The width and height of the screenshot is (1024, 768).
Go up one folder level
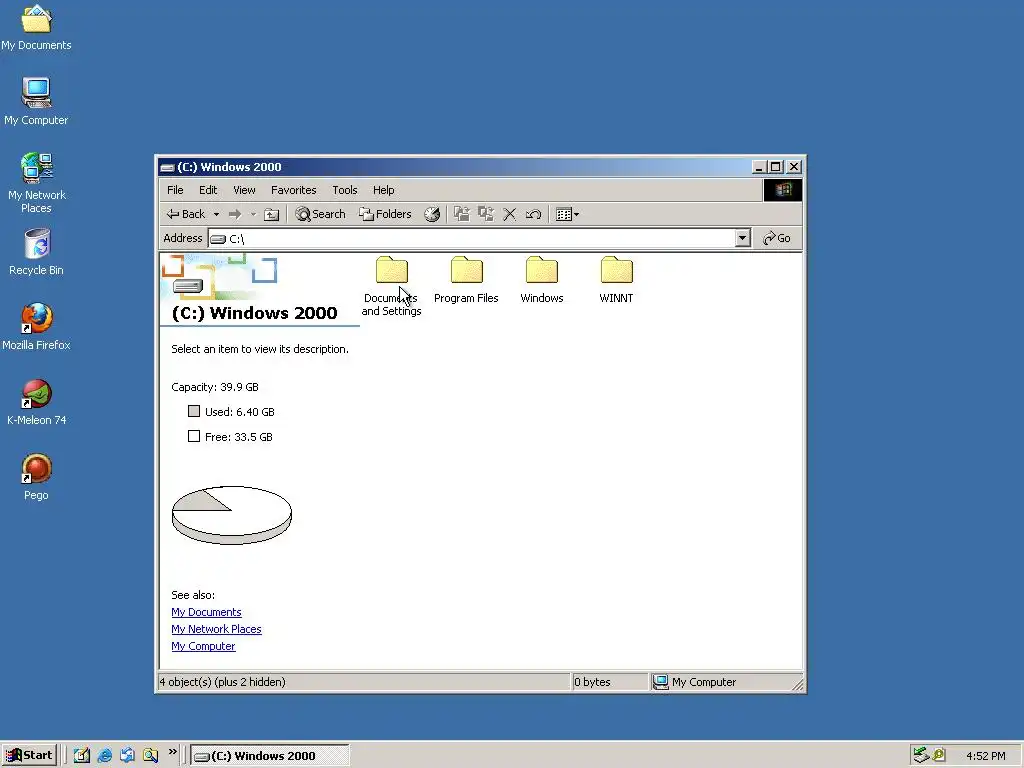click(272, 214)
